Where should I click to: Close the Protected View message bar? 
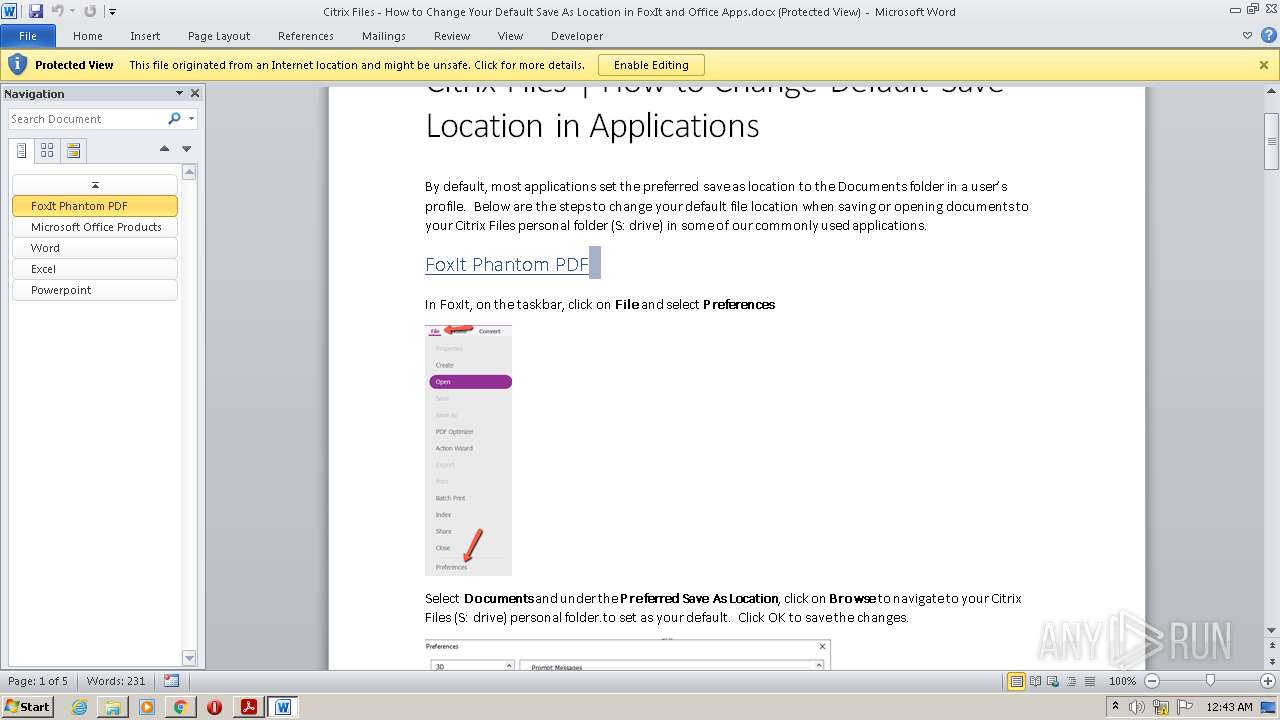pyautogui.click(x=1264, y=65)
